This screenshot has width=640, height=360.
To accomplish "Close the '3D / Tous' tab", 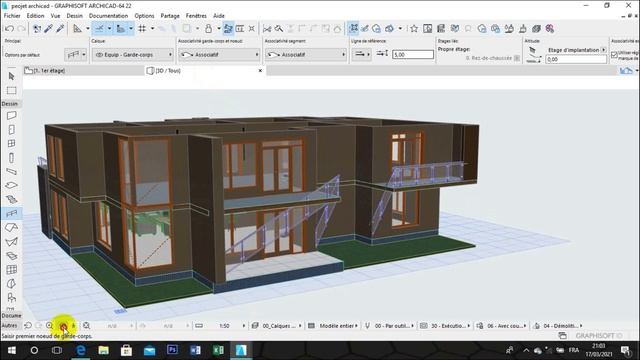I will pos(260,71).
